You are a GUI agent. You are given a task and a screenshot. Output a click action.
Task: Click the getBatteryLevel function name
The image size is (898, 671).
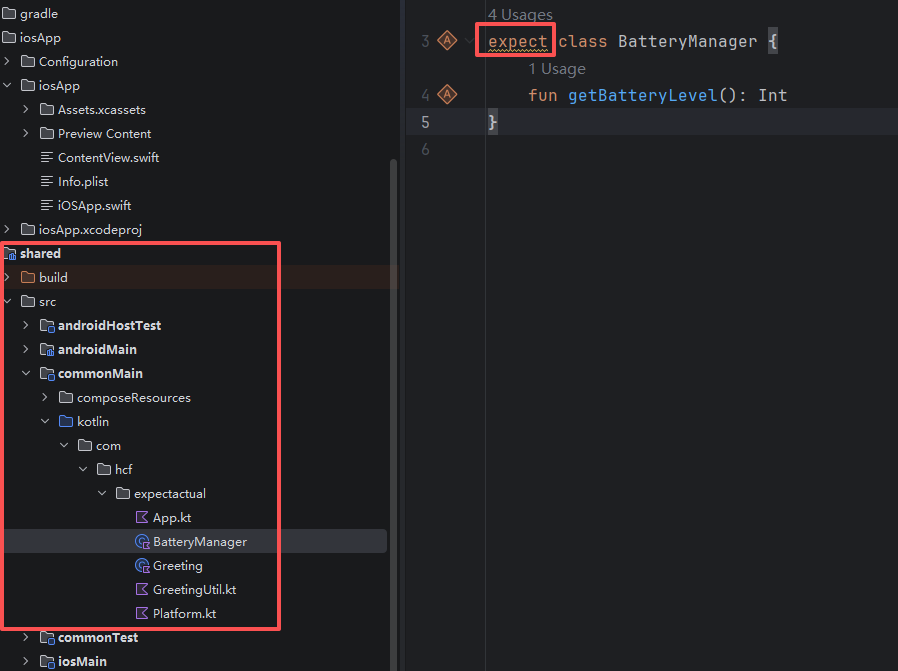[x=643, y=95]
